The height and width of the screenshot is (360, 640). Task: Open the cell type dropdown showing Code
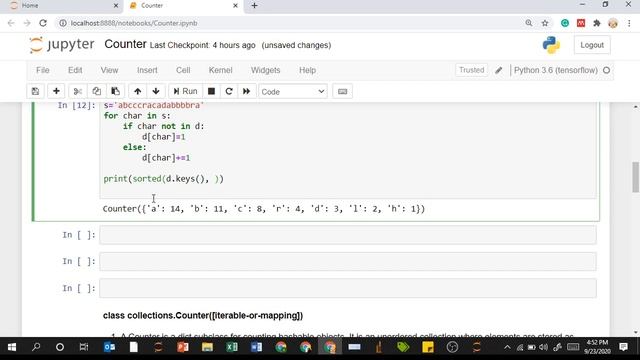293,92
